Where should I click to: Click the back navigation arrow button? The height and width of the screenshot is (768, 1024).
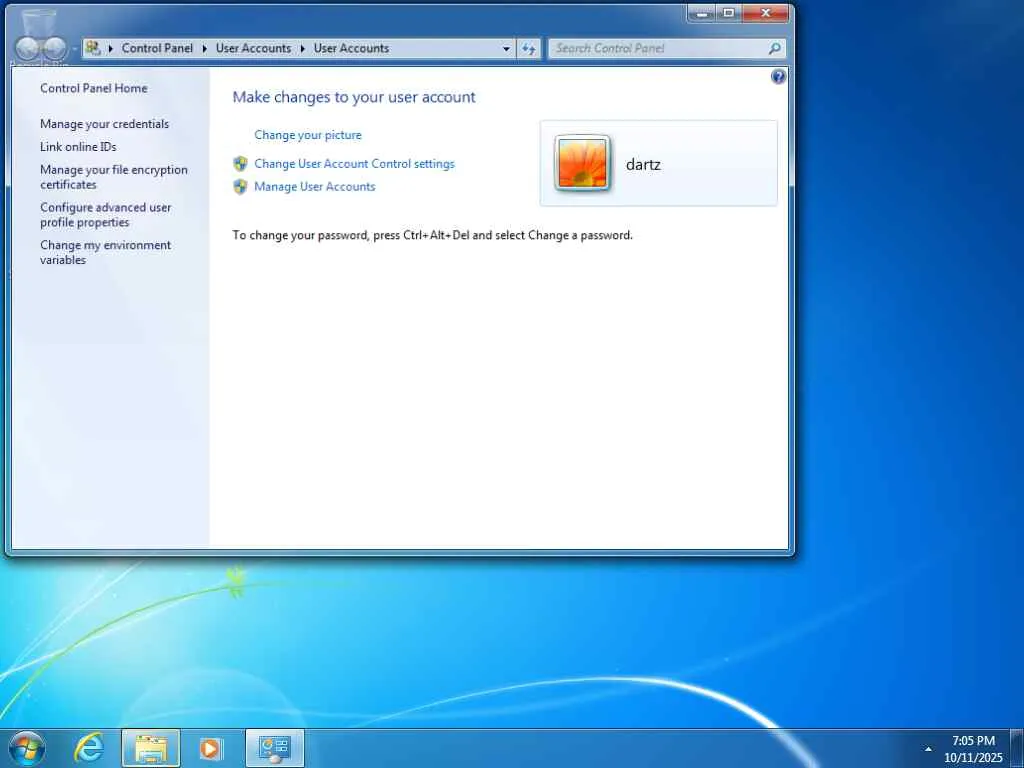click(x=27, y=48)
